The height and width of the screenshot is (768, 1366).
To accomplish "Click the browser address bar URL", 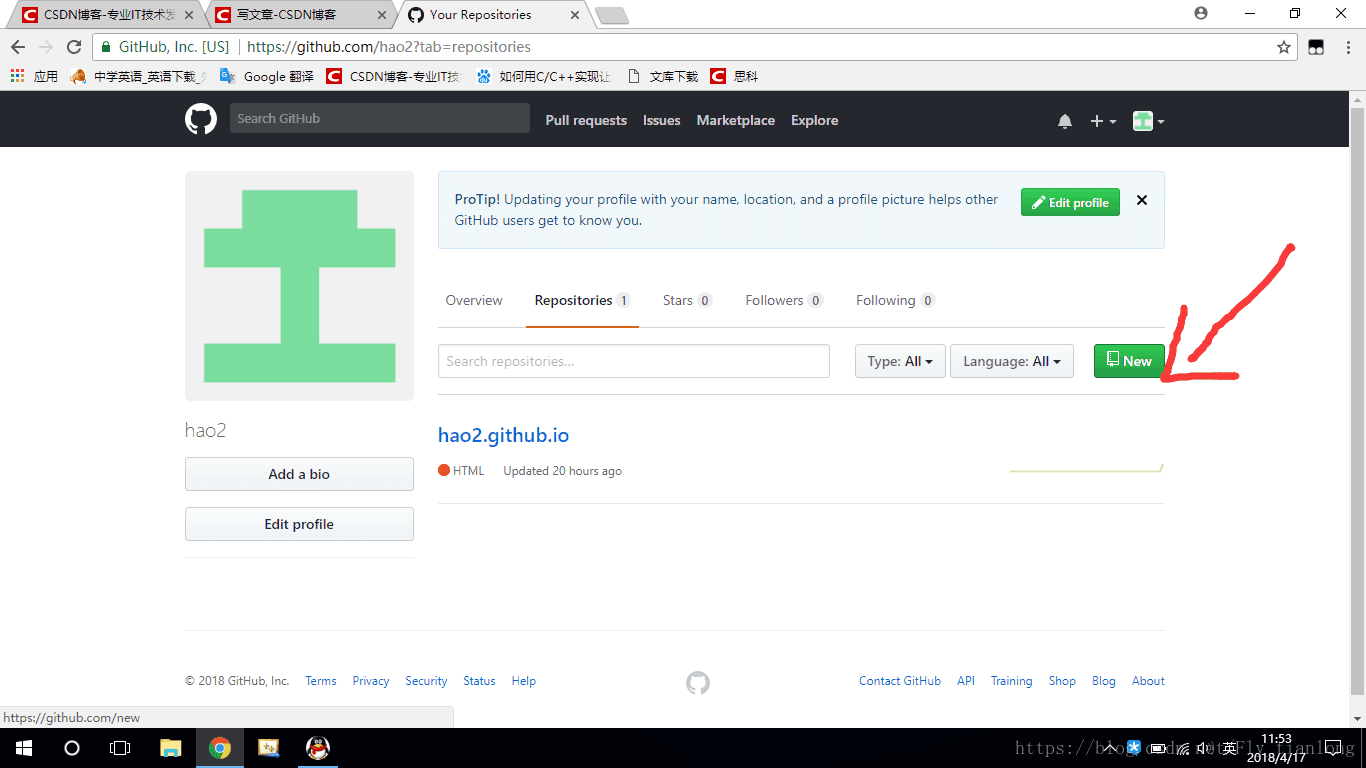I will pyautogui.click(x=389, y=47).
